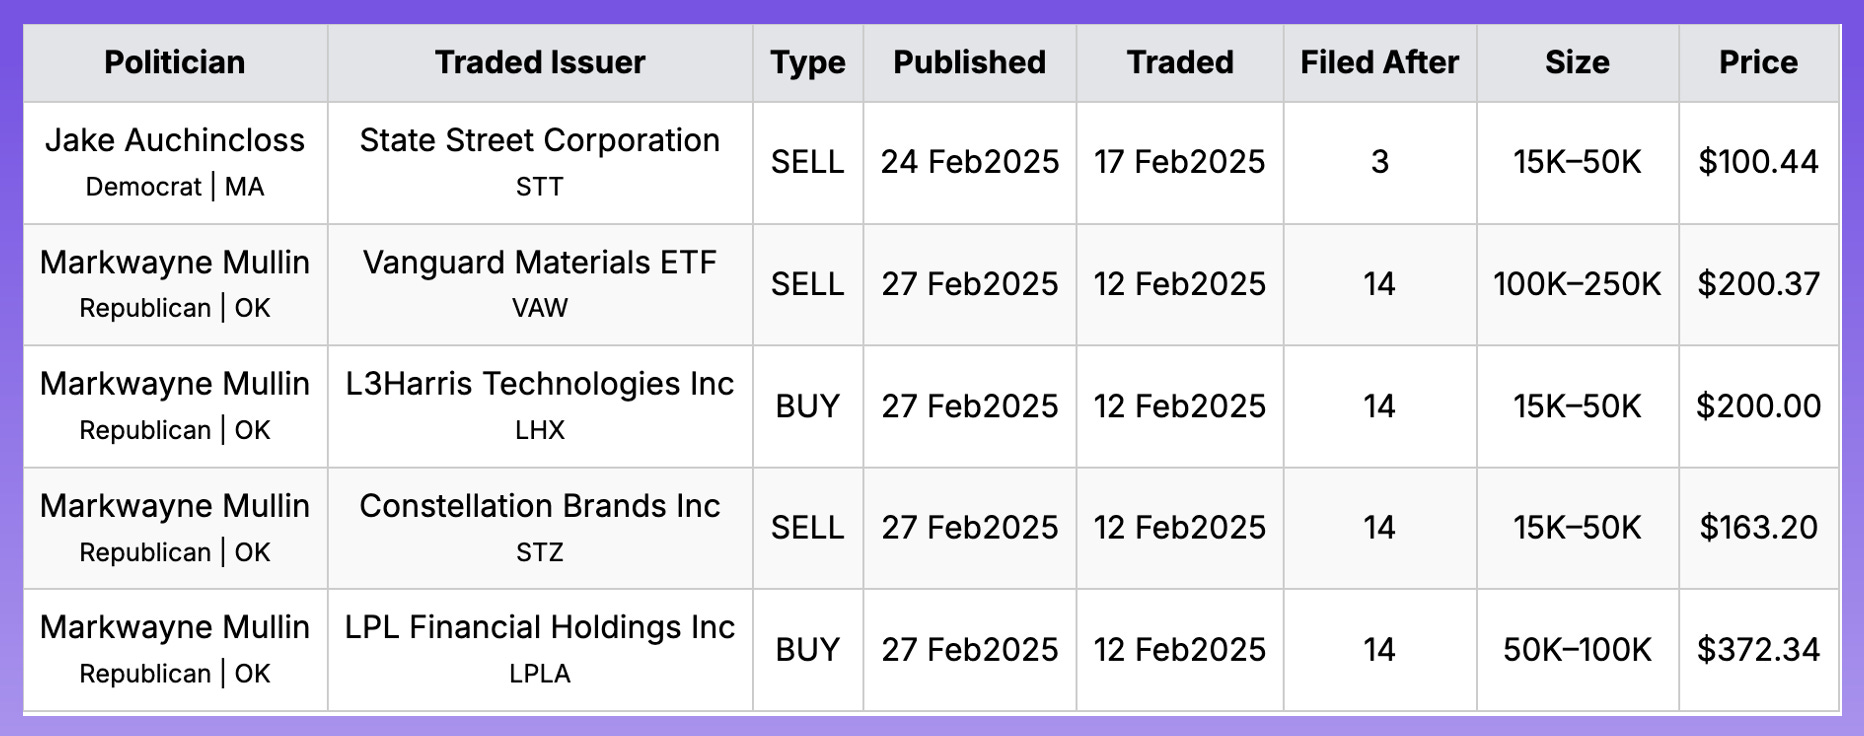Select Vanguard Materials ETF issuer name
This screenshot has height=736, width=1864.
pos(539,262)
